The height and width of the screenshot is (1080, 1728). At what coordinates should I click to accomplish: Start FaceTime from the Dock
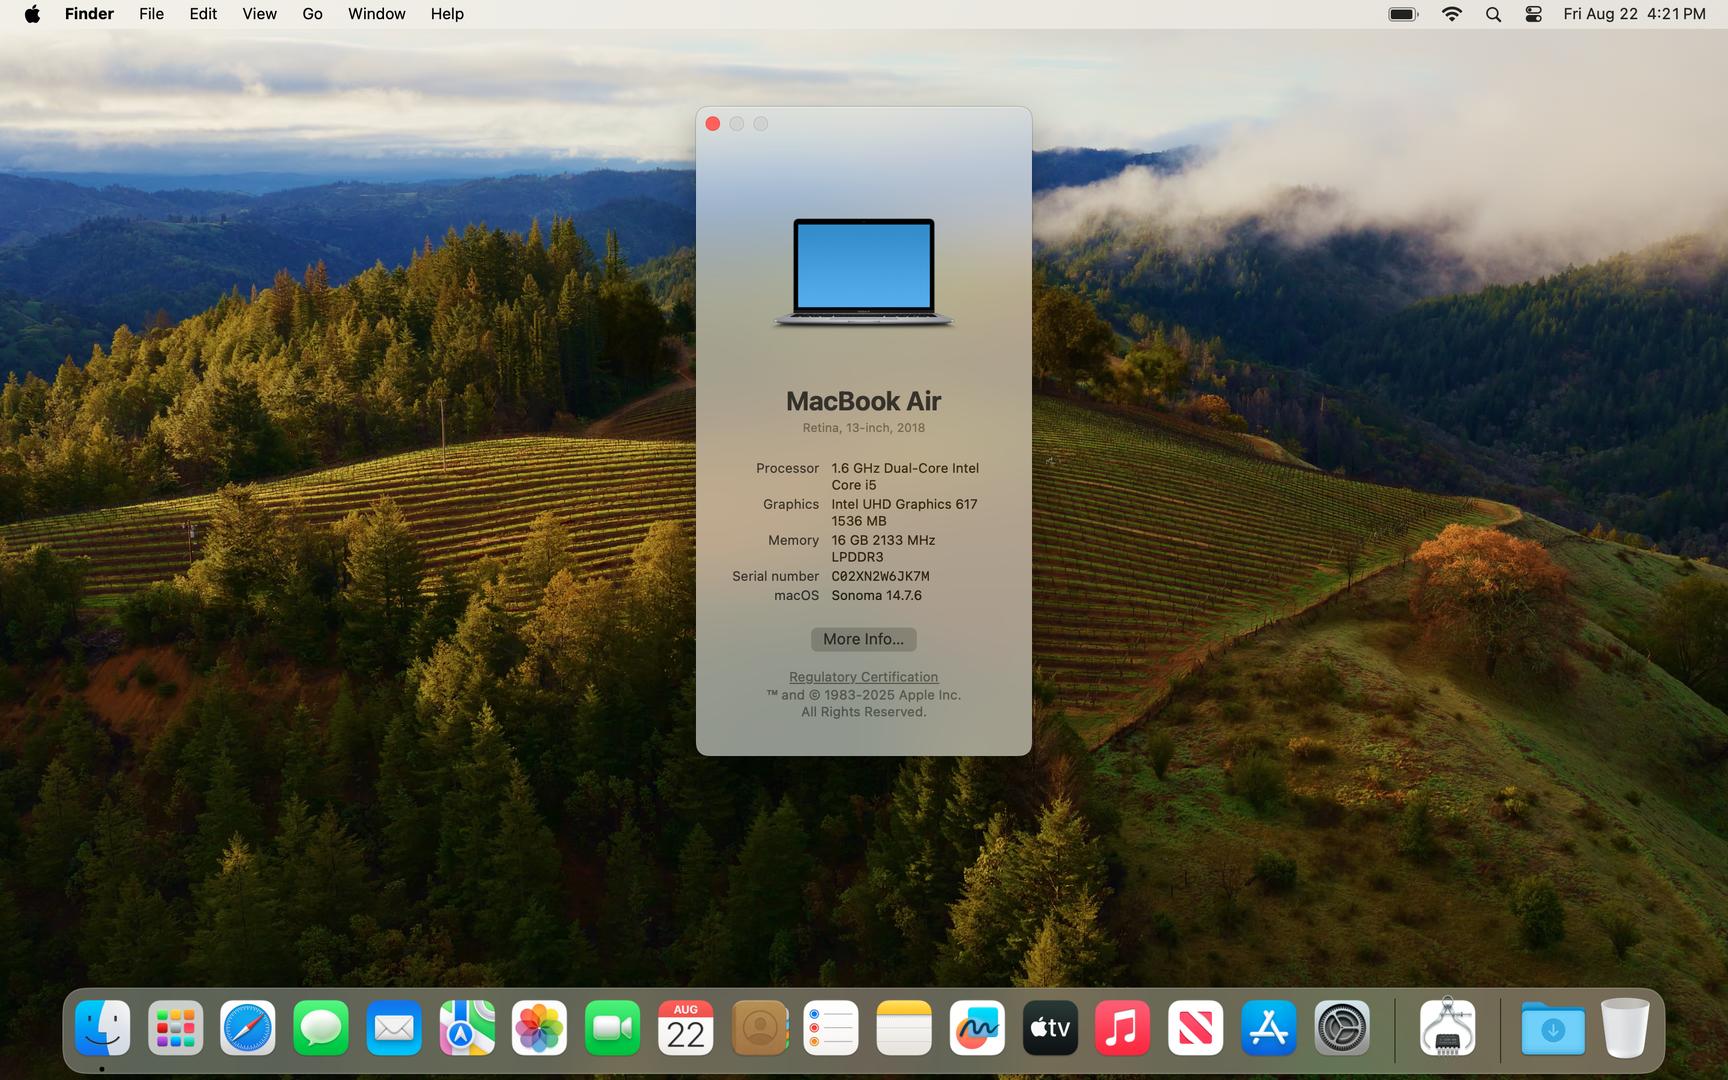tap(612, 1027)
